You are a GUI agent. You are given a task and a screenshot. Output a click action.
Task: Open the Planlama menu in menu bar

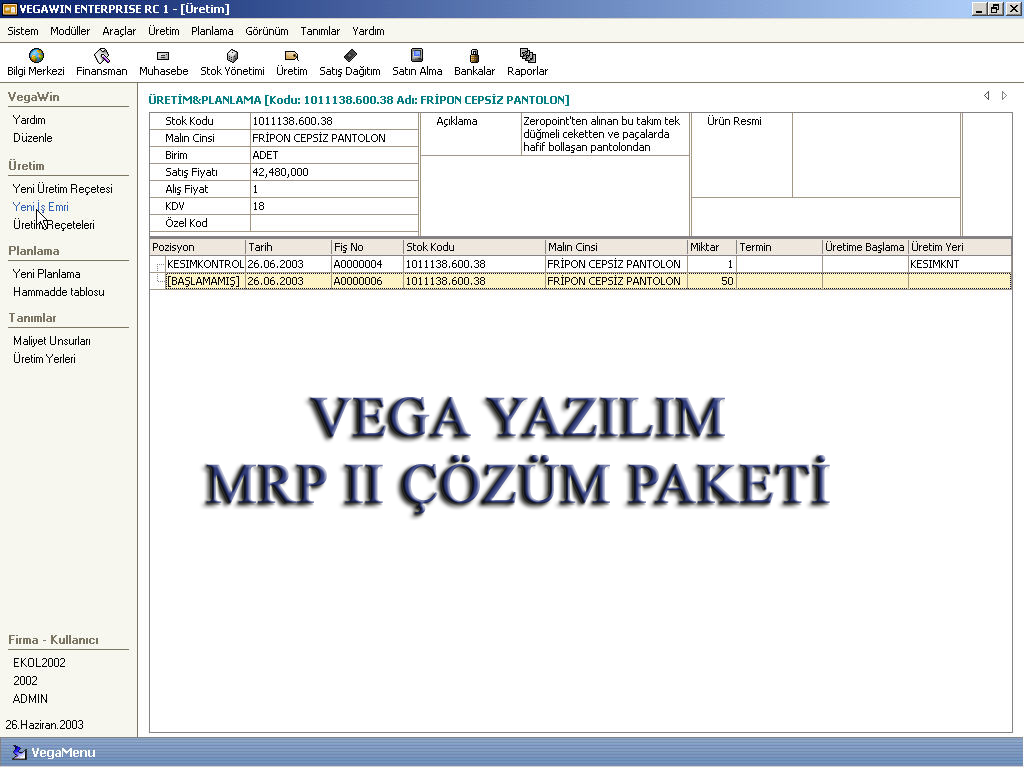click(212, 31)
